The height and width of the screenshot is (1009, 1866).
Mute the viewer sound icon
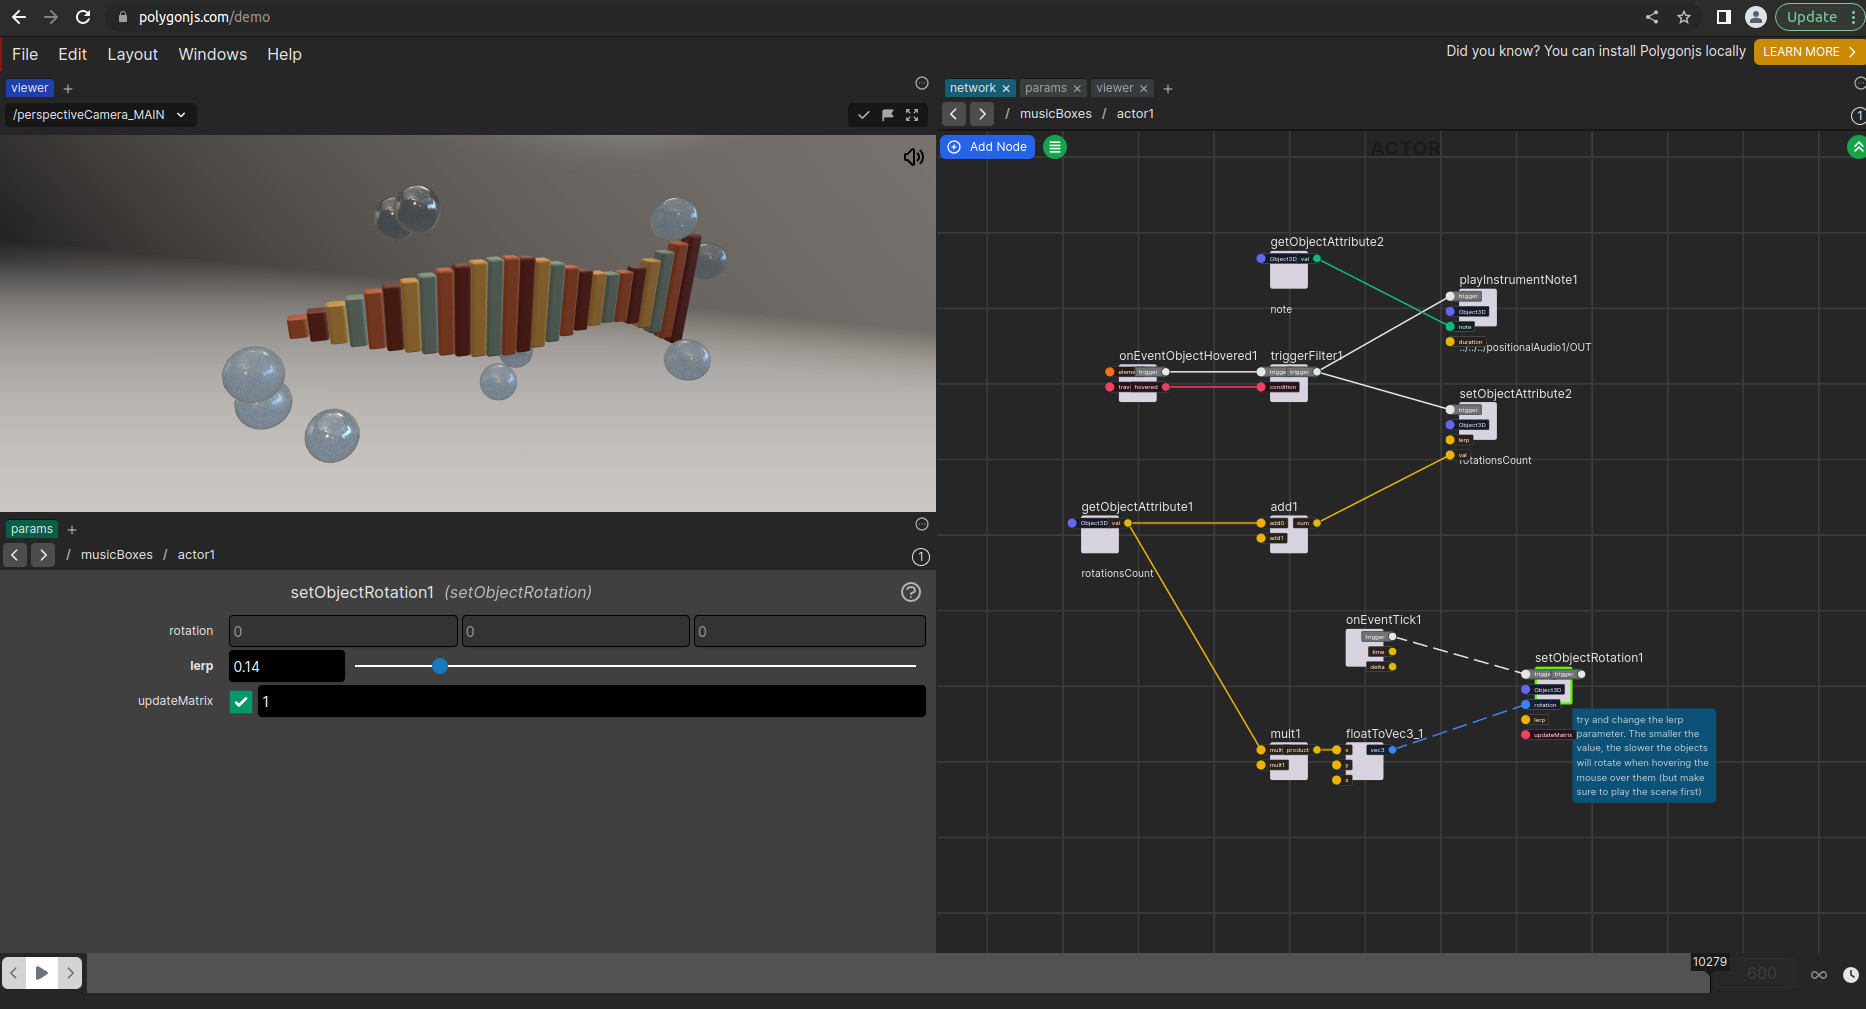(913, 157)
